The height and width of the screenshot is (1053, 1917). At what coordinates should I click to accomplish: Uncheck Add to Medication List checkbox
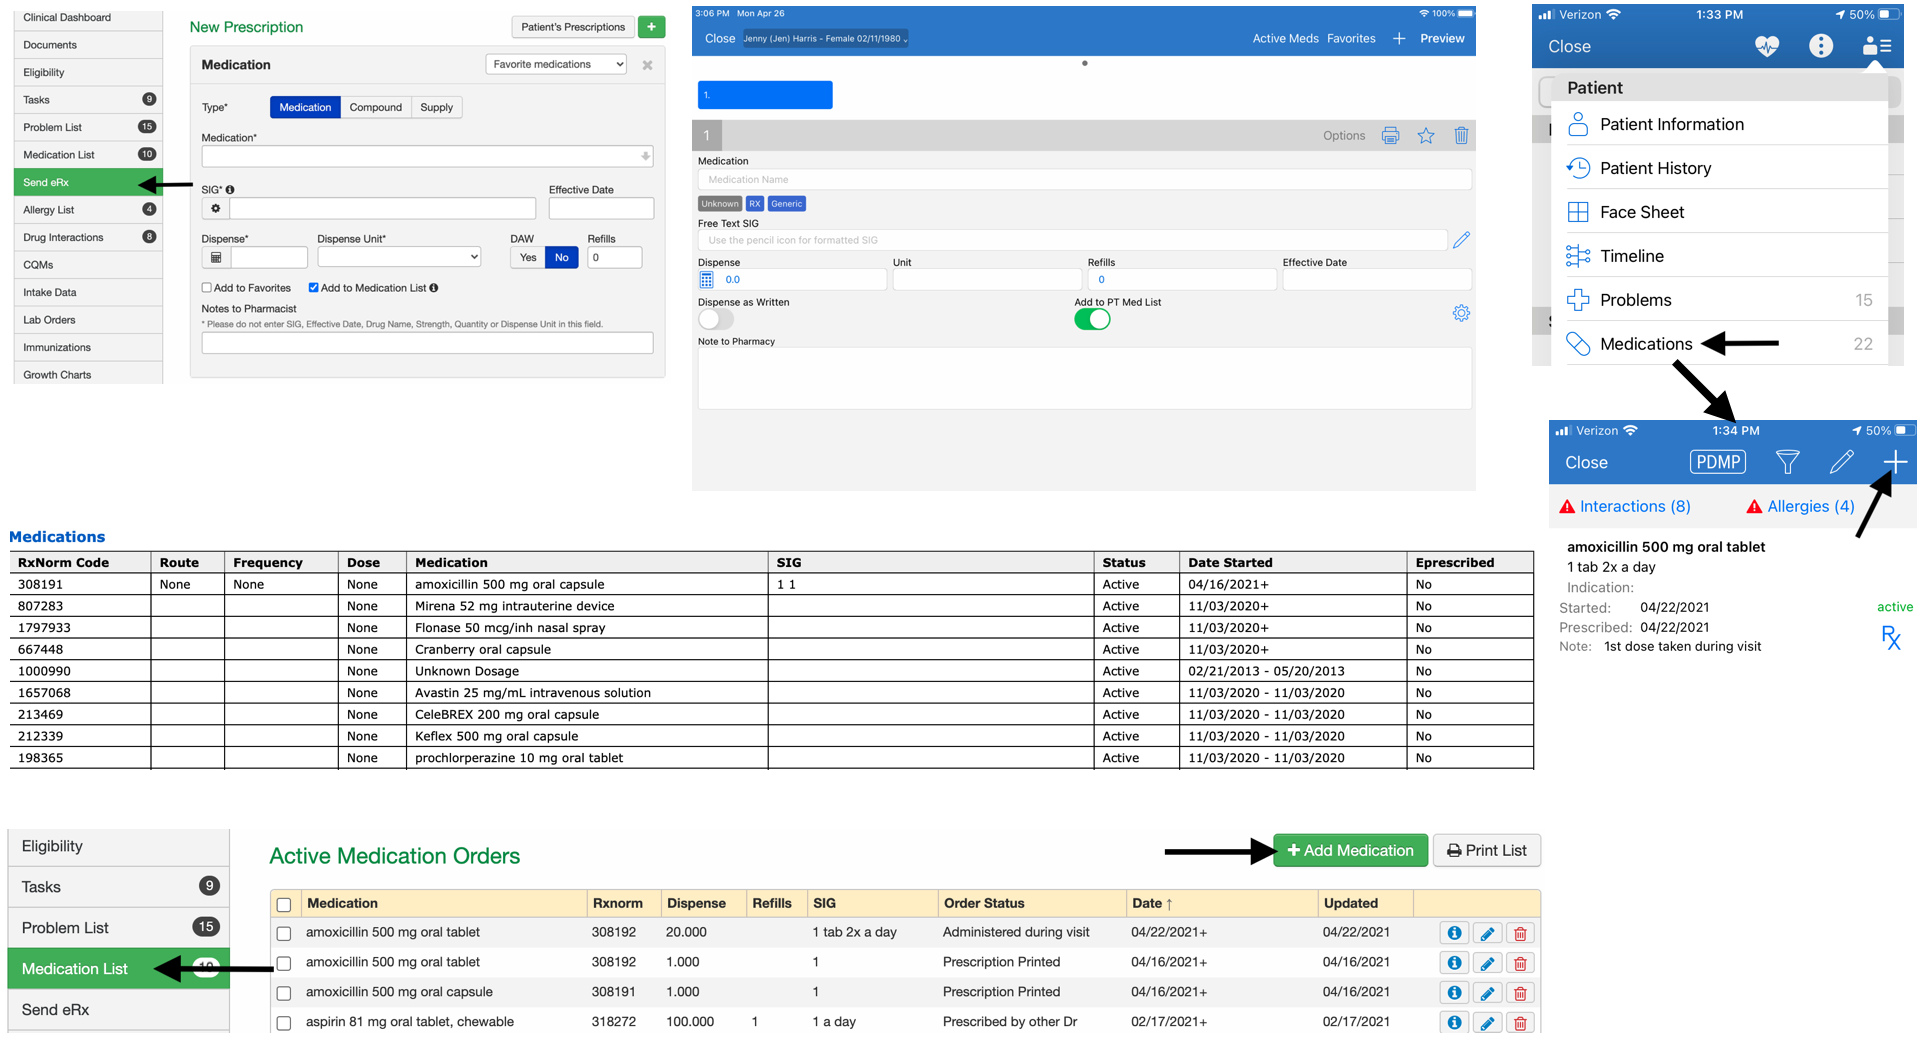pos(314,288)
